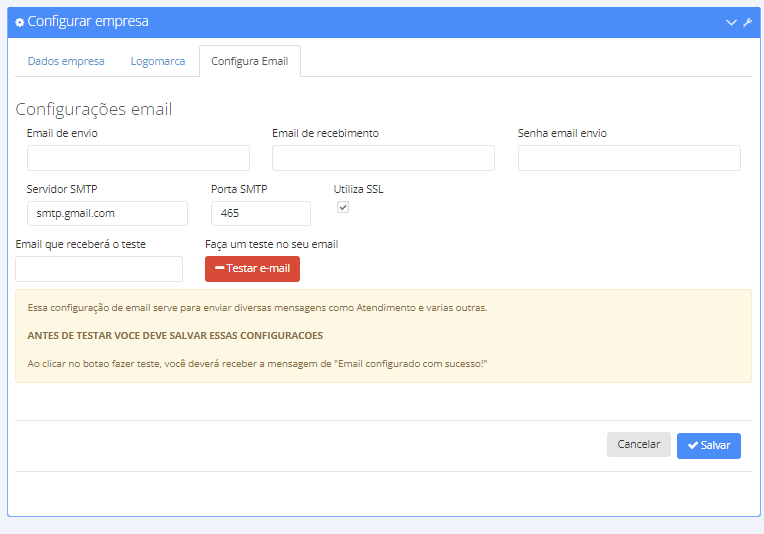Click the gear icon beside Configurar empresa

[19, 22]
